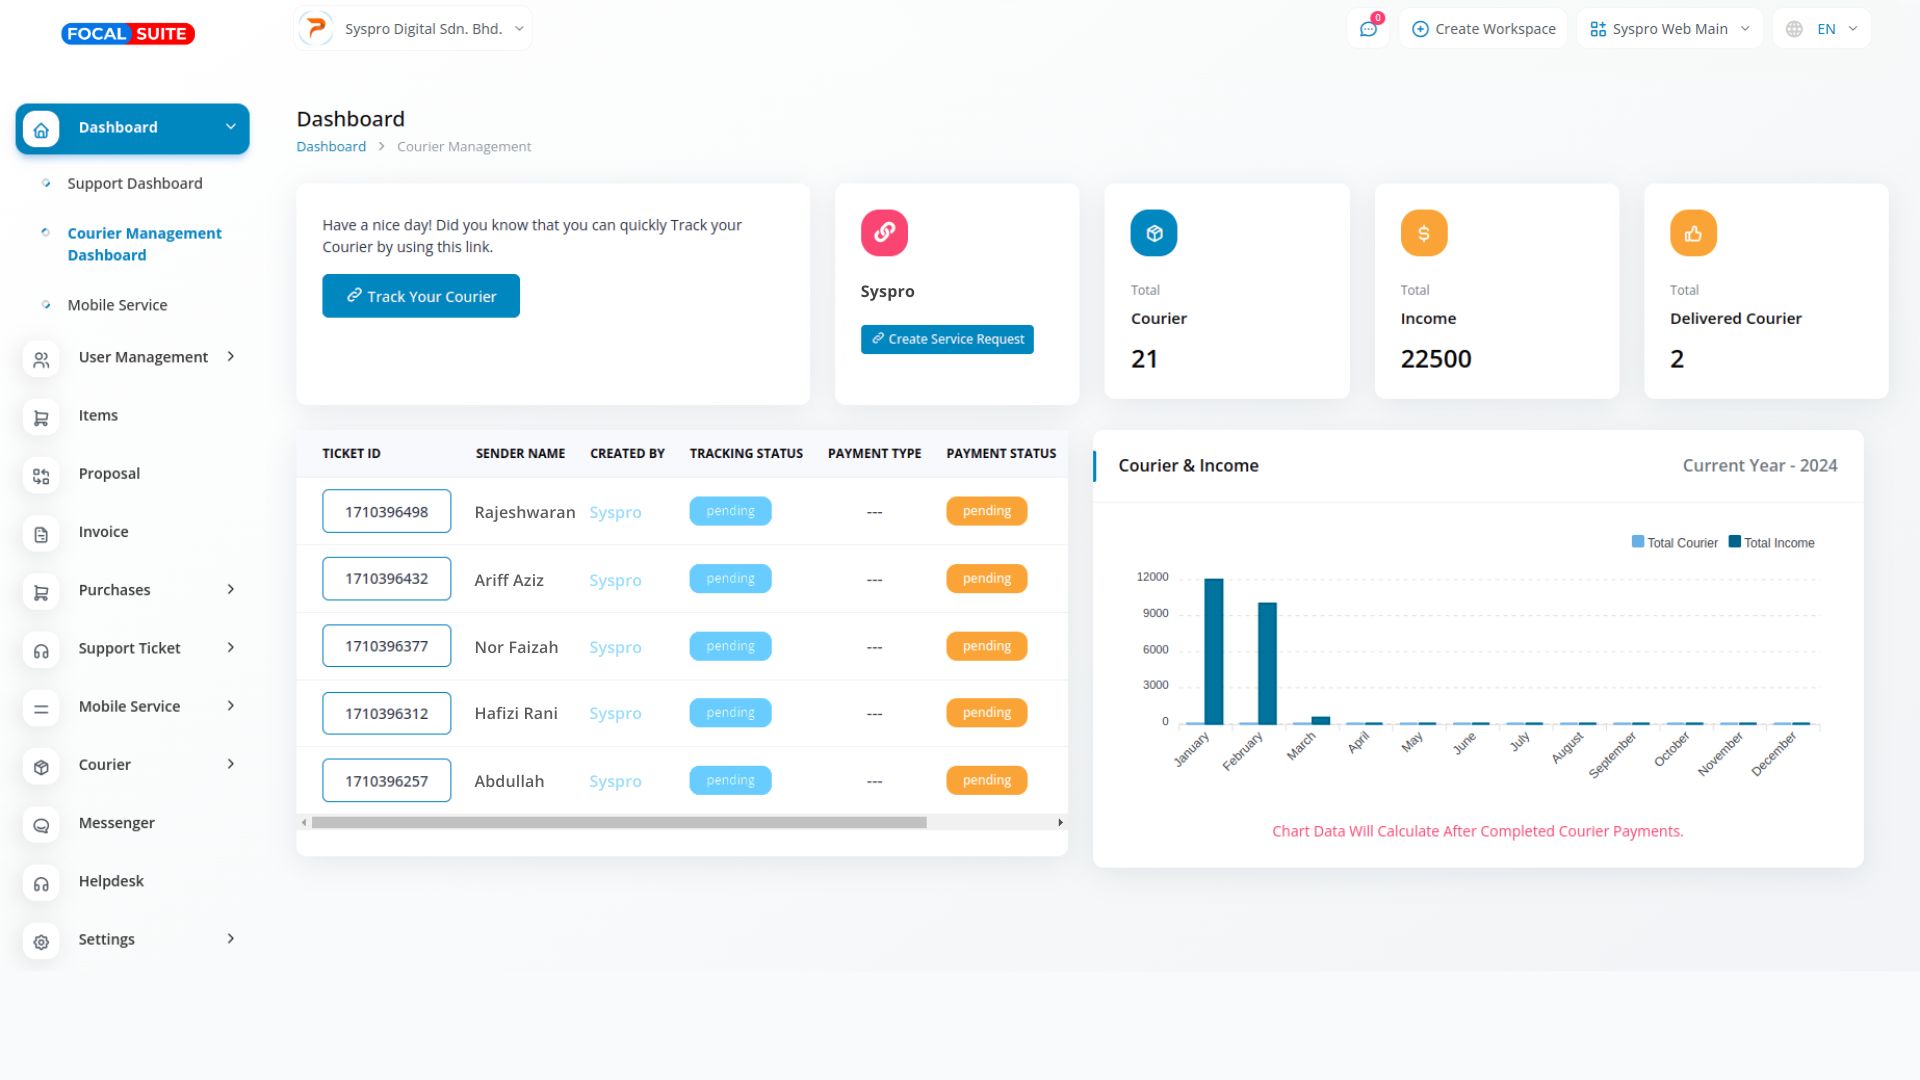Click the Invoice document icon in sidebar
Image resolution: width=1920 pixels, height=1080 pixels.
click(41, 534)
